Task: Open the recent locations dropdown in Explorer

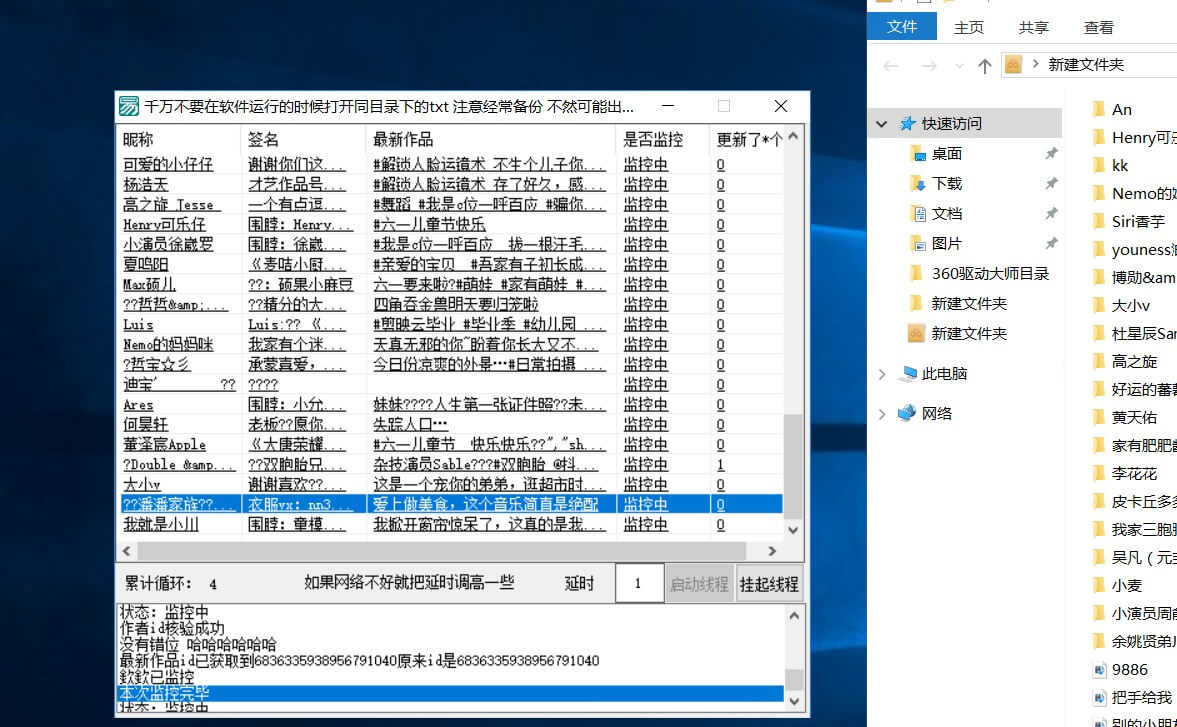Action: (x=959, y=66)
